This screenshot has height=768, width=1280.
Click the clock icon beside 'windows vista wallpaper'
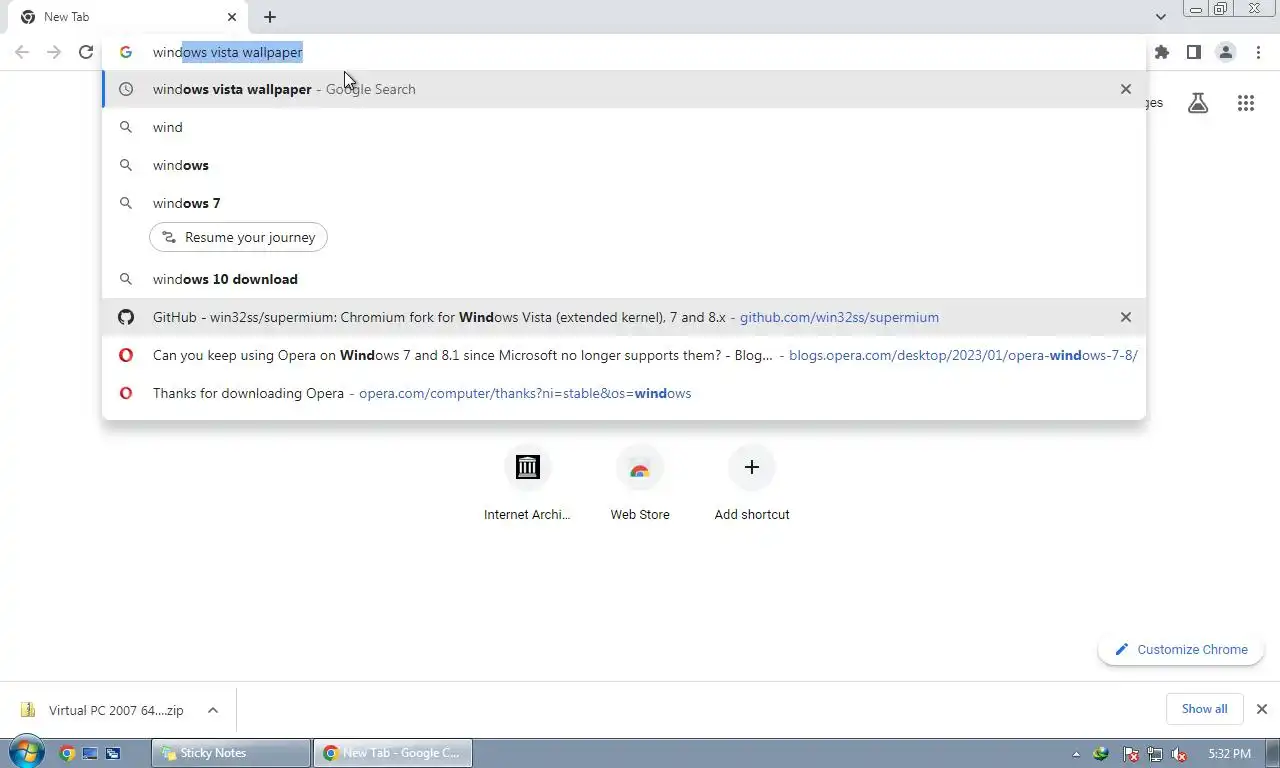click(x=126, y=89)
